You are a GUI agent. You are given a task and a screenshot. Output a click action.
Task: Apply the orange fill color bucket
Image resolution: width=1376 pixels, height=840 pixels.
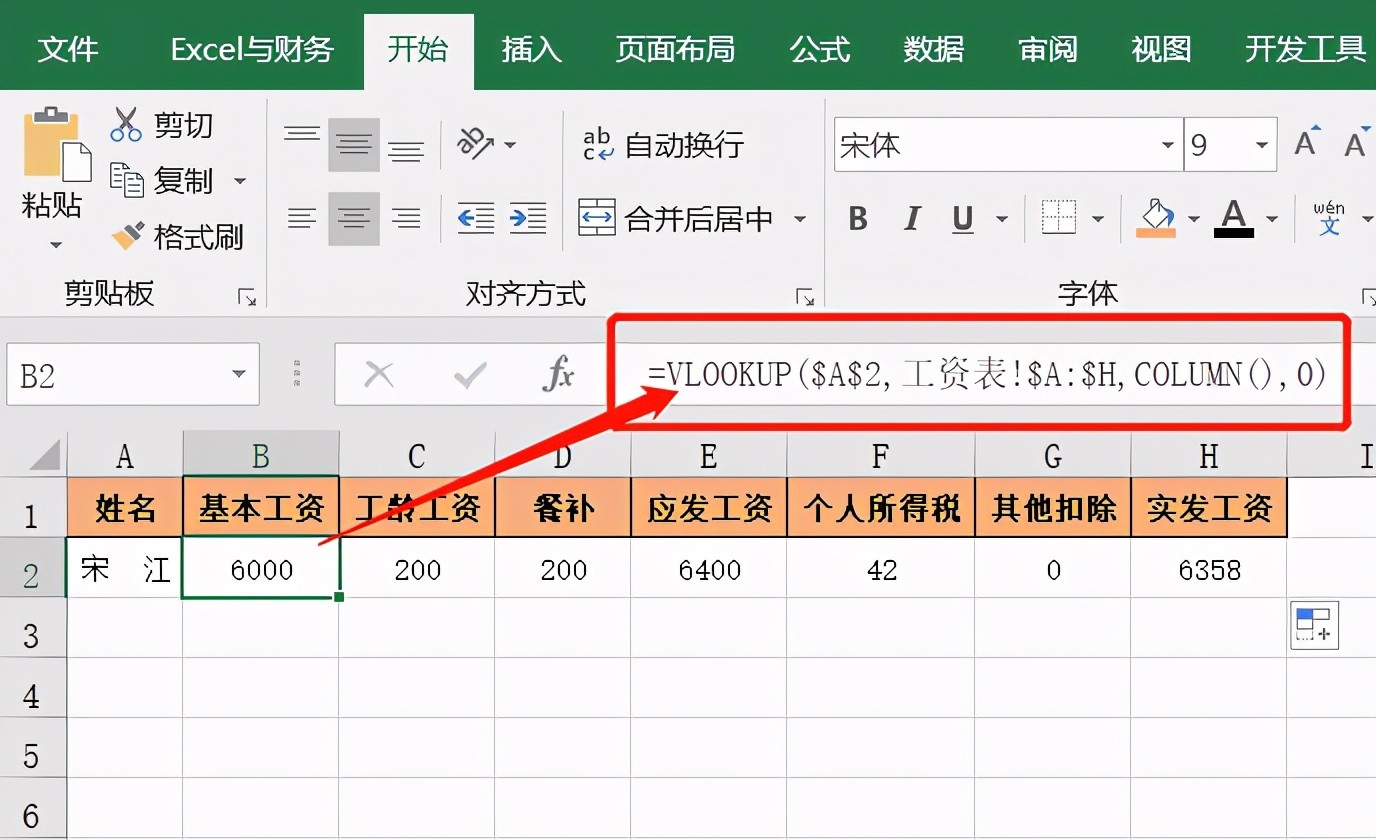[1156, 217]
